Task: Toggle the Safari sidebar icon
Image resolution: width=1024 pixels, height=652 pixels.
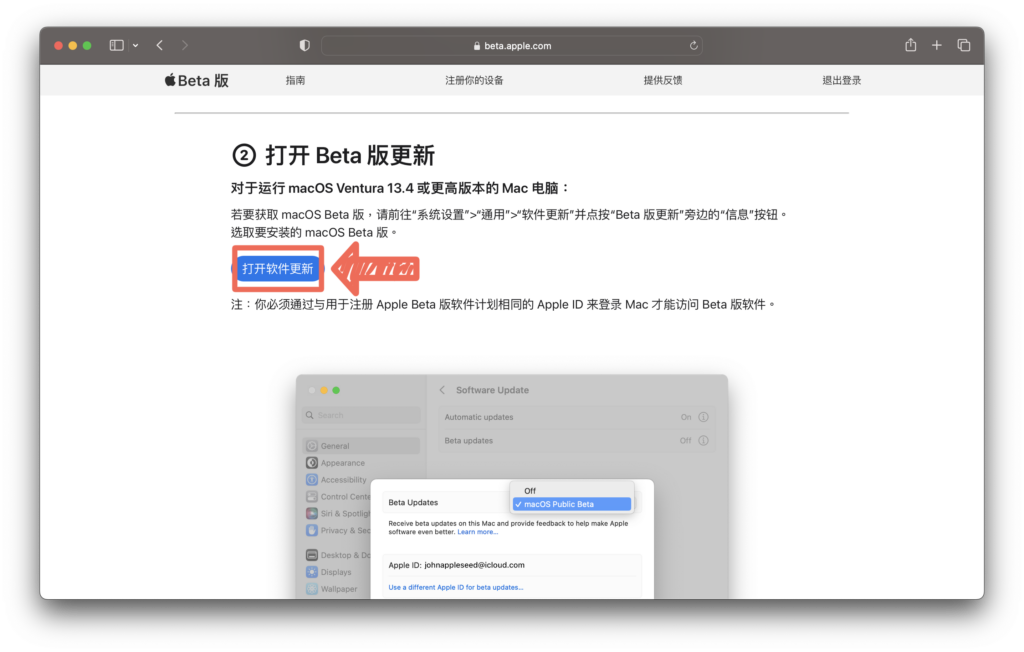Action: point(116,45)
